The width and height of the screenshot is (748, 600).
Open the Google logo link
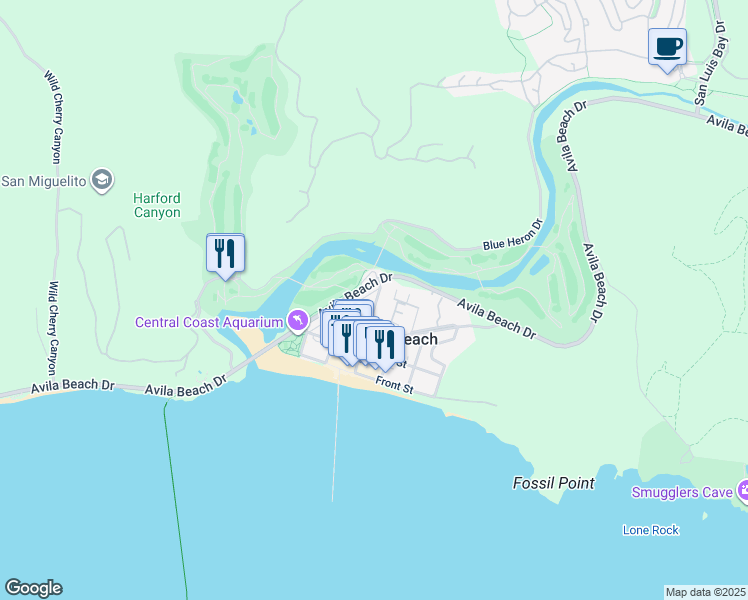33,588
